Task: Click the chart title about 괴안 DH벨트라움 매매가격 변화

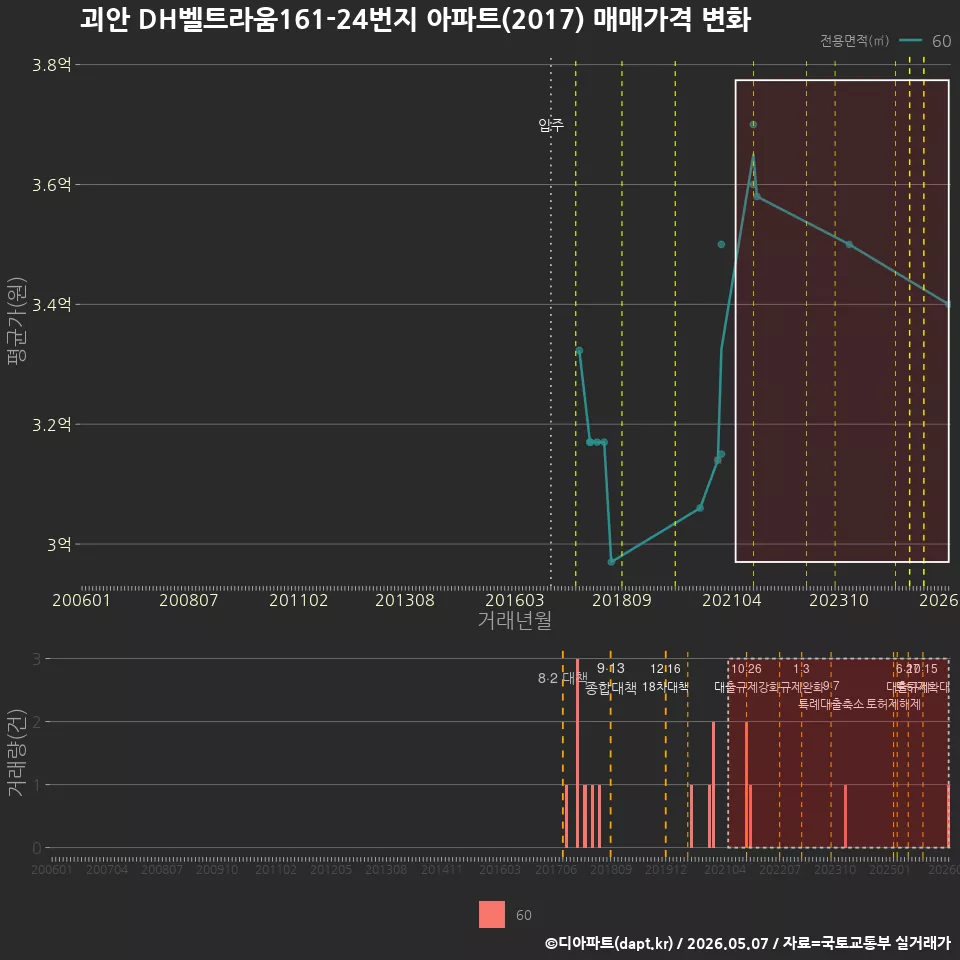Action: click(415, 20)
